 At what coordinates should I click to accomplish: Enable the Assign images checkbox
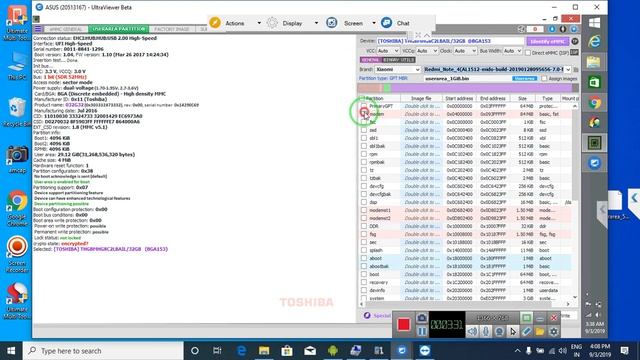(544, 78)
